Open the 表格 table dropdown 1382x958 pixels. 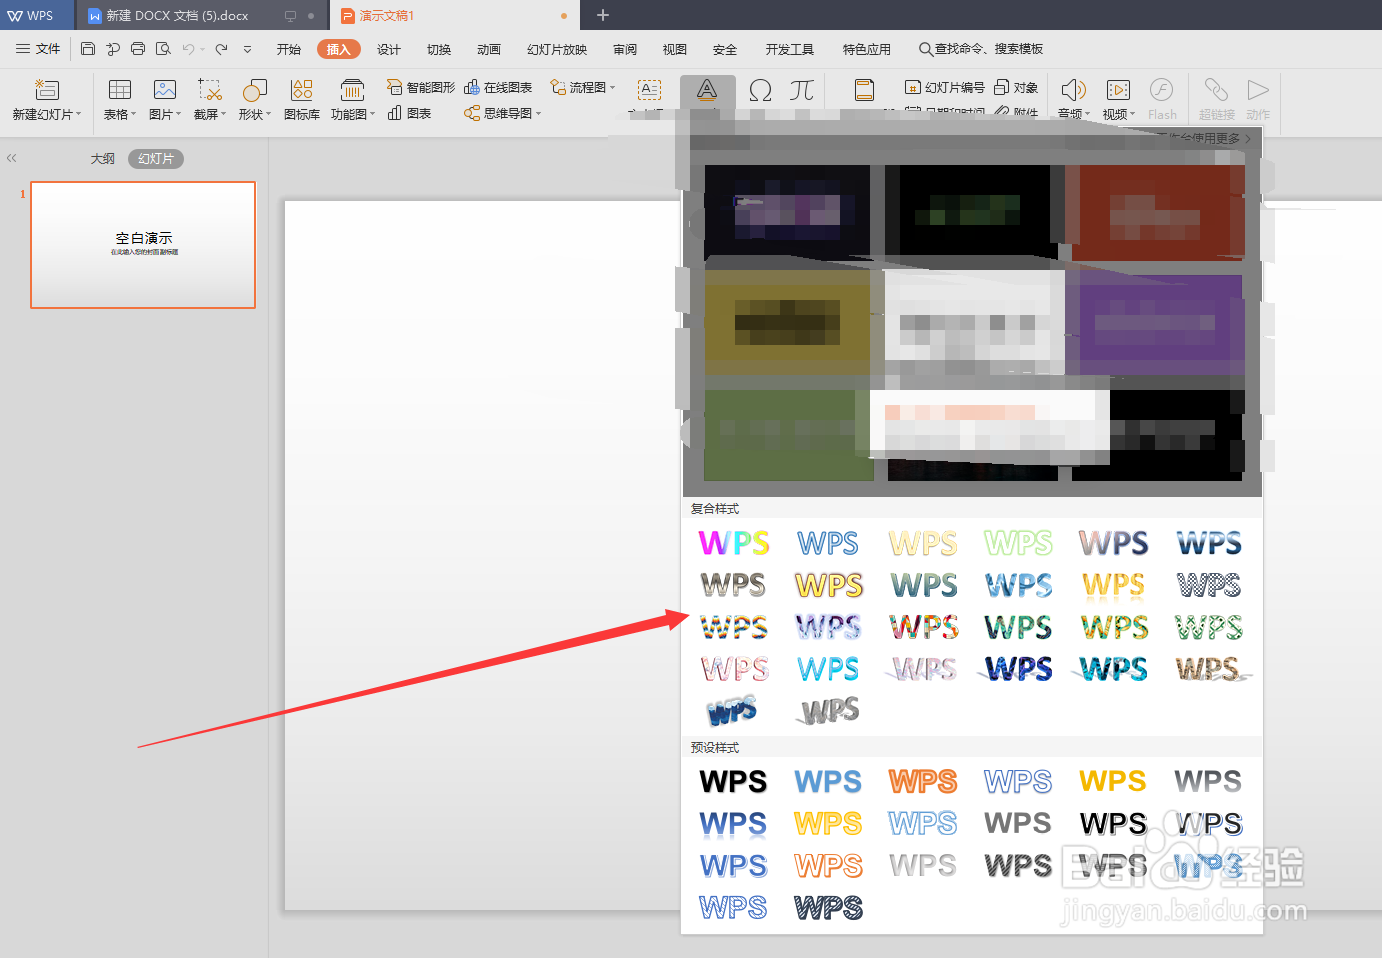coord(120,114)
